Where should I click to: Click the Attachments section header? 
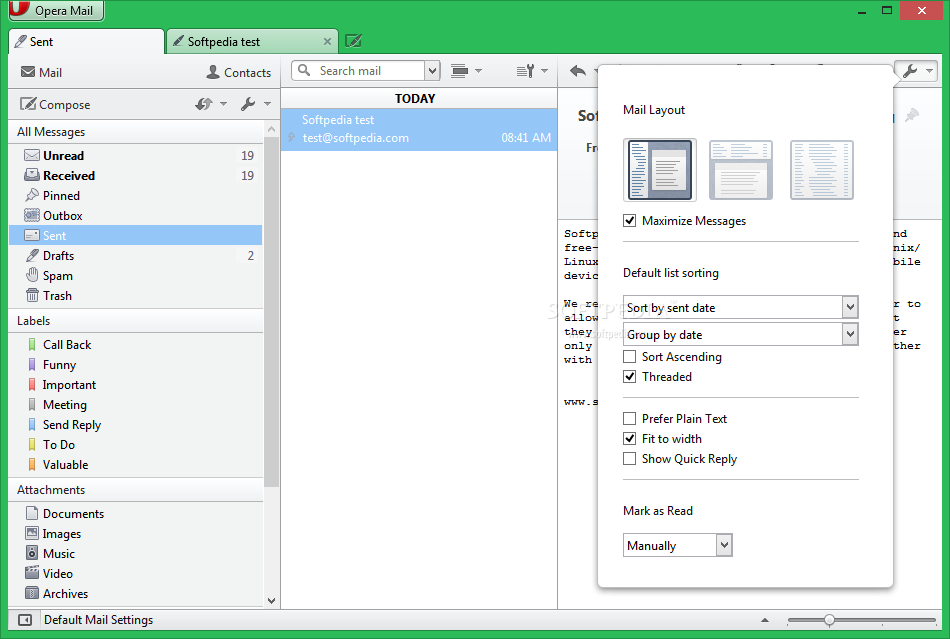click(136, 489)
